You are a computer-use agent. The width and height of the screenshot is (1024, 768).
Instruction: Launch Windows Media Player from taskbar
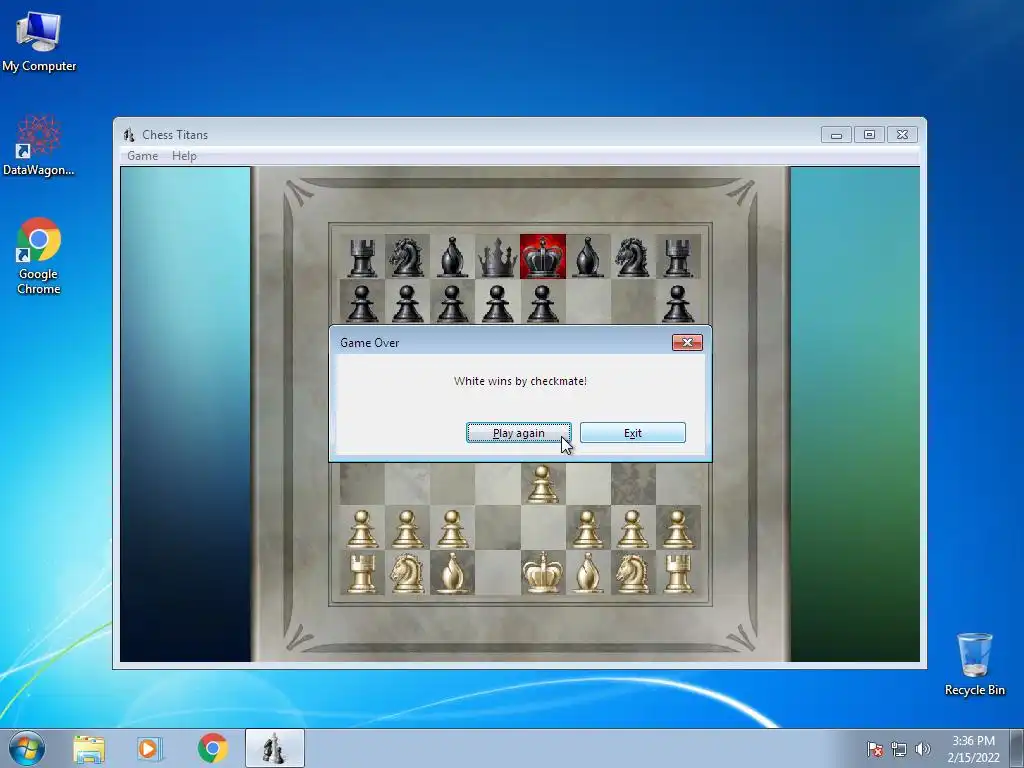149,749
